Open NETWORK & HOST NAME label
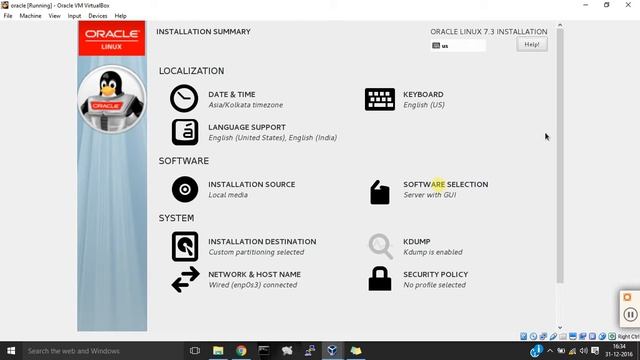Image resolution: width=640 pixels, height=360 pixels. click(x=255, y=274)
